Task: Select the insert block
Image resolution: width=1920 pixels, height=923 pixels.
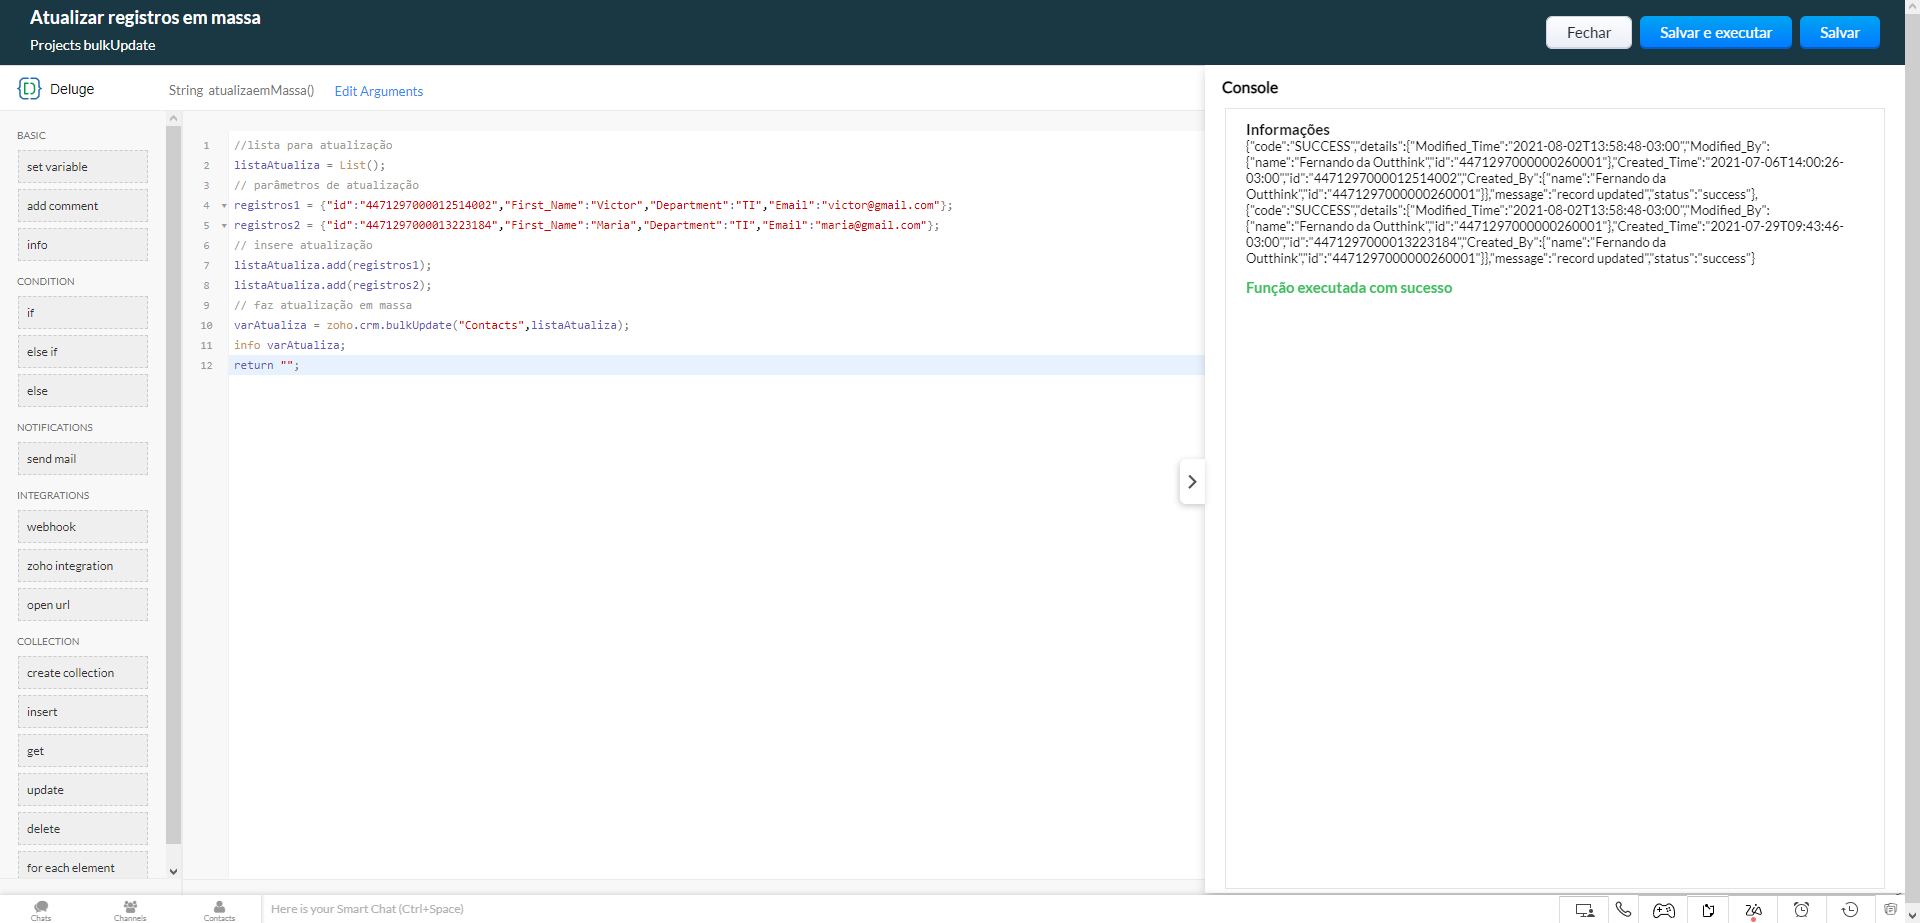Action: tap(82, 712)
